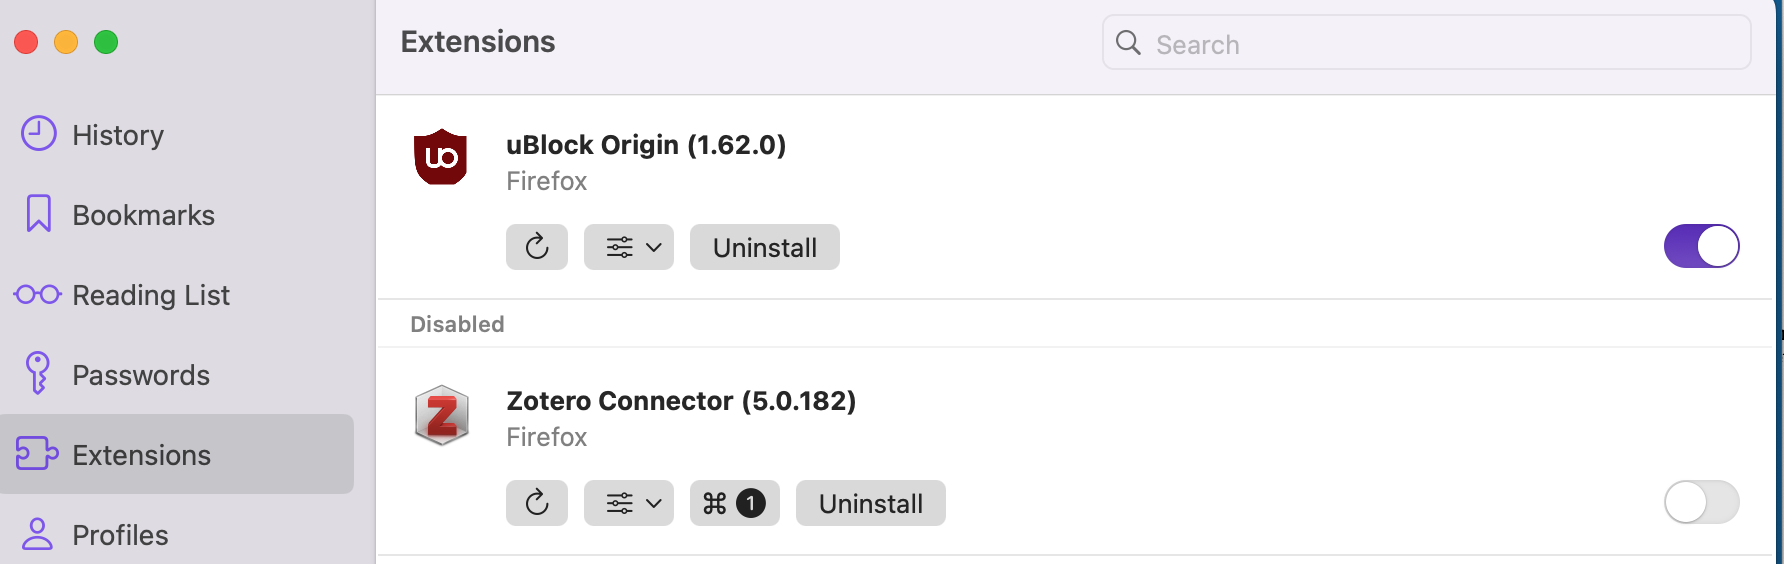Image resolution: width=1784 pixels, height=564 pixels.
Task: Click the search magnifier icon
Action: [1128, 43]
